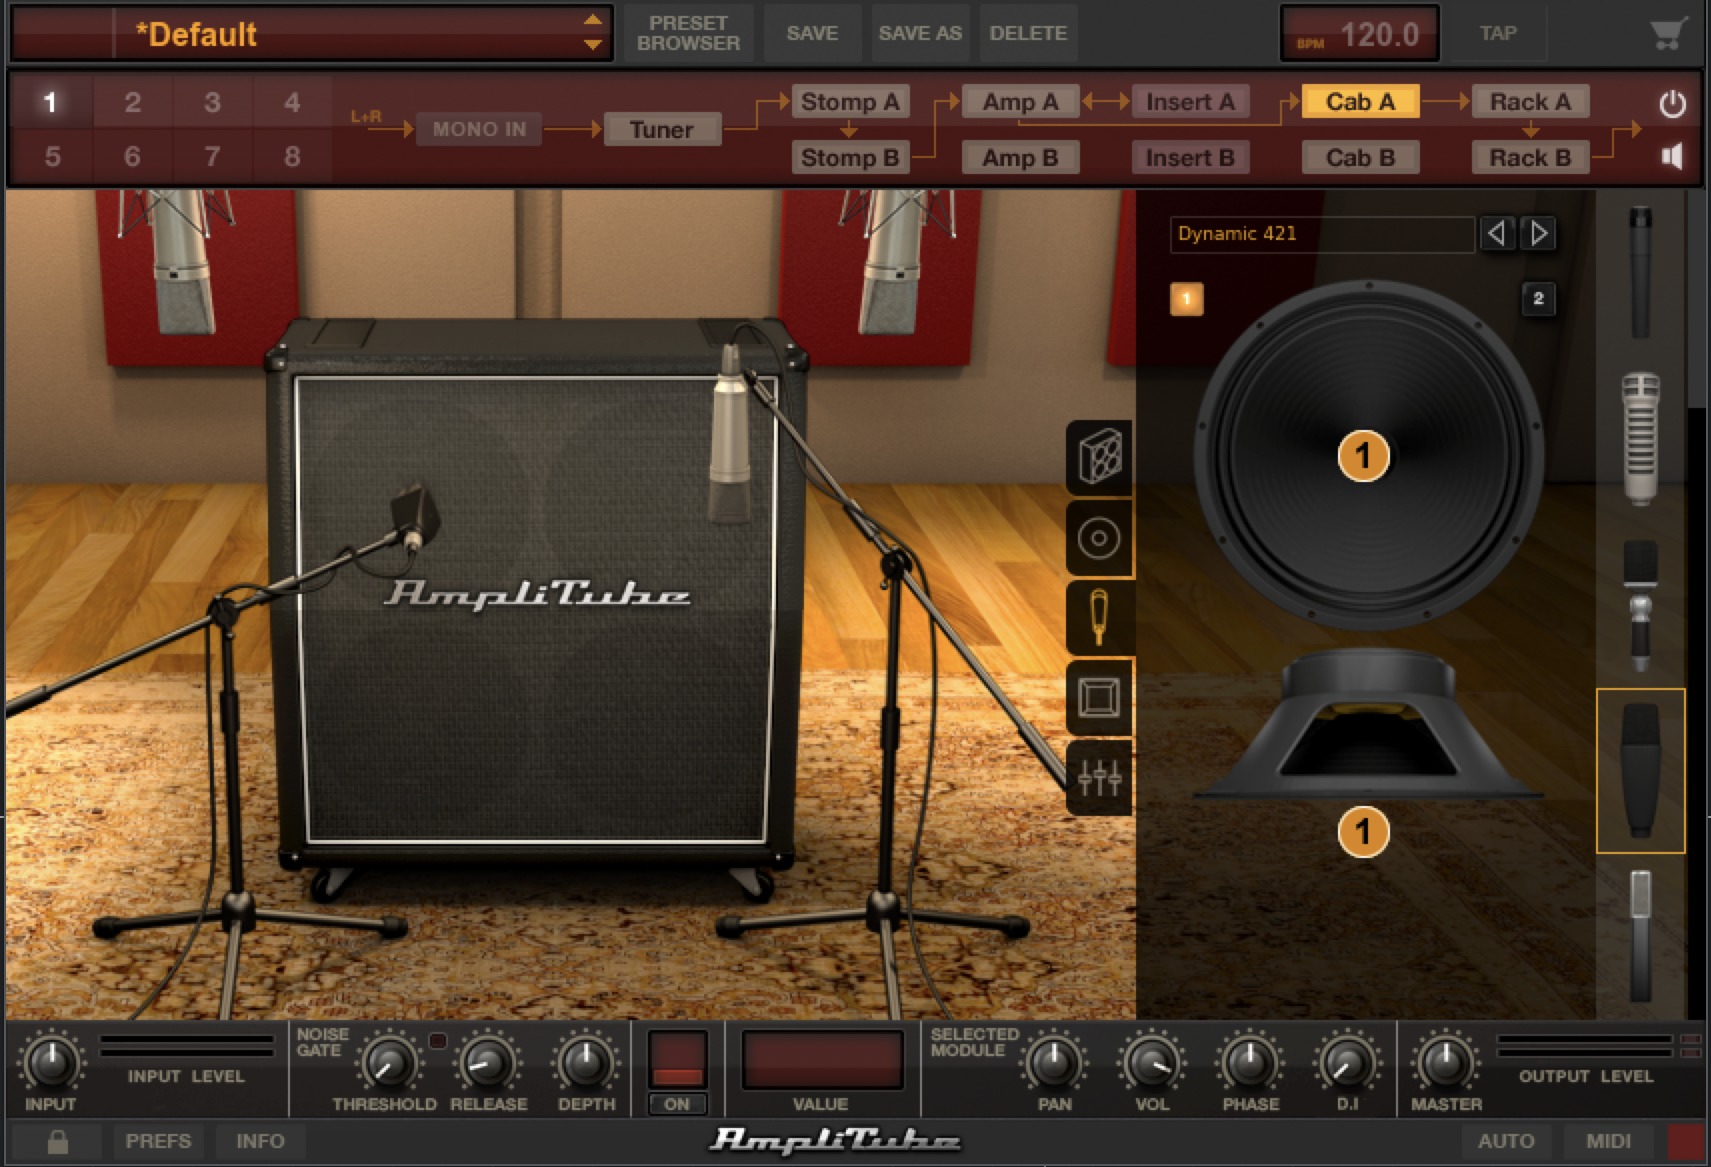This screenshot has width=1711, height=1167.
Task: Click mic marker 1 on front speaker
Action: click(x=1363, y=456)
